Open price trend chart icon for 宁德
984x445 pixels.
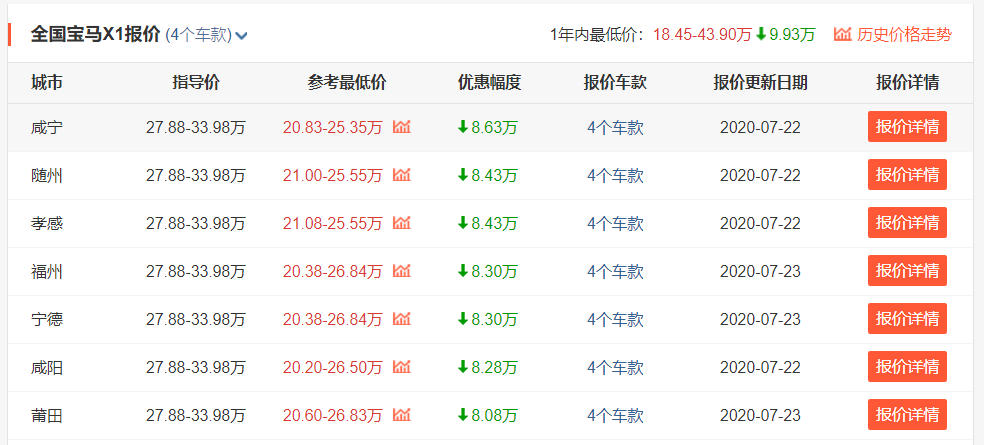click(x=402, y=319)
